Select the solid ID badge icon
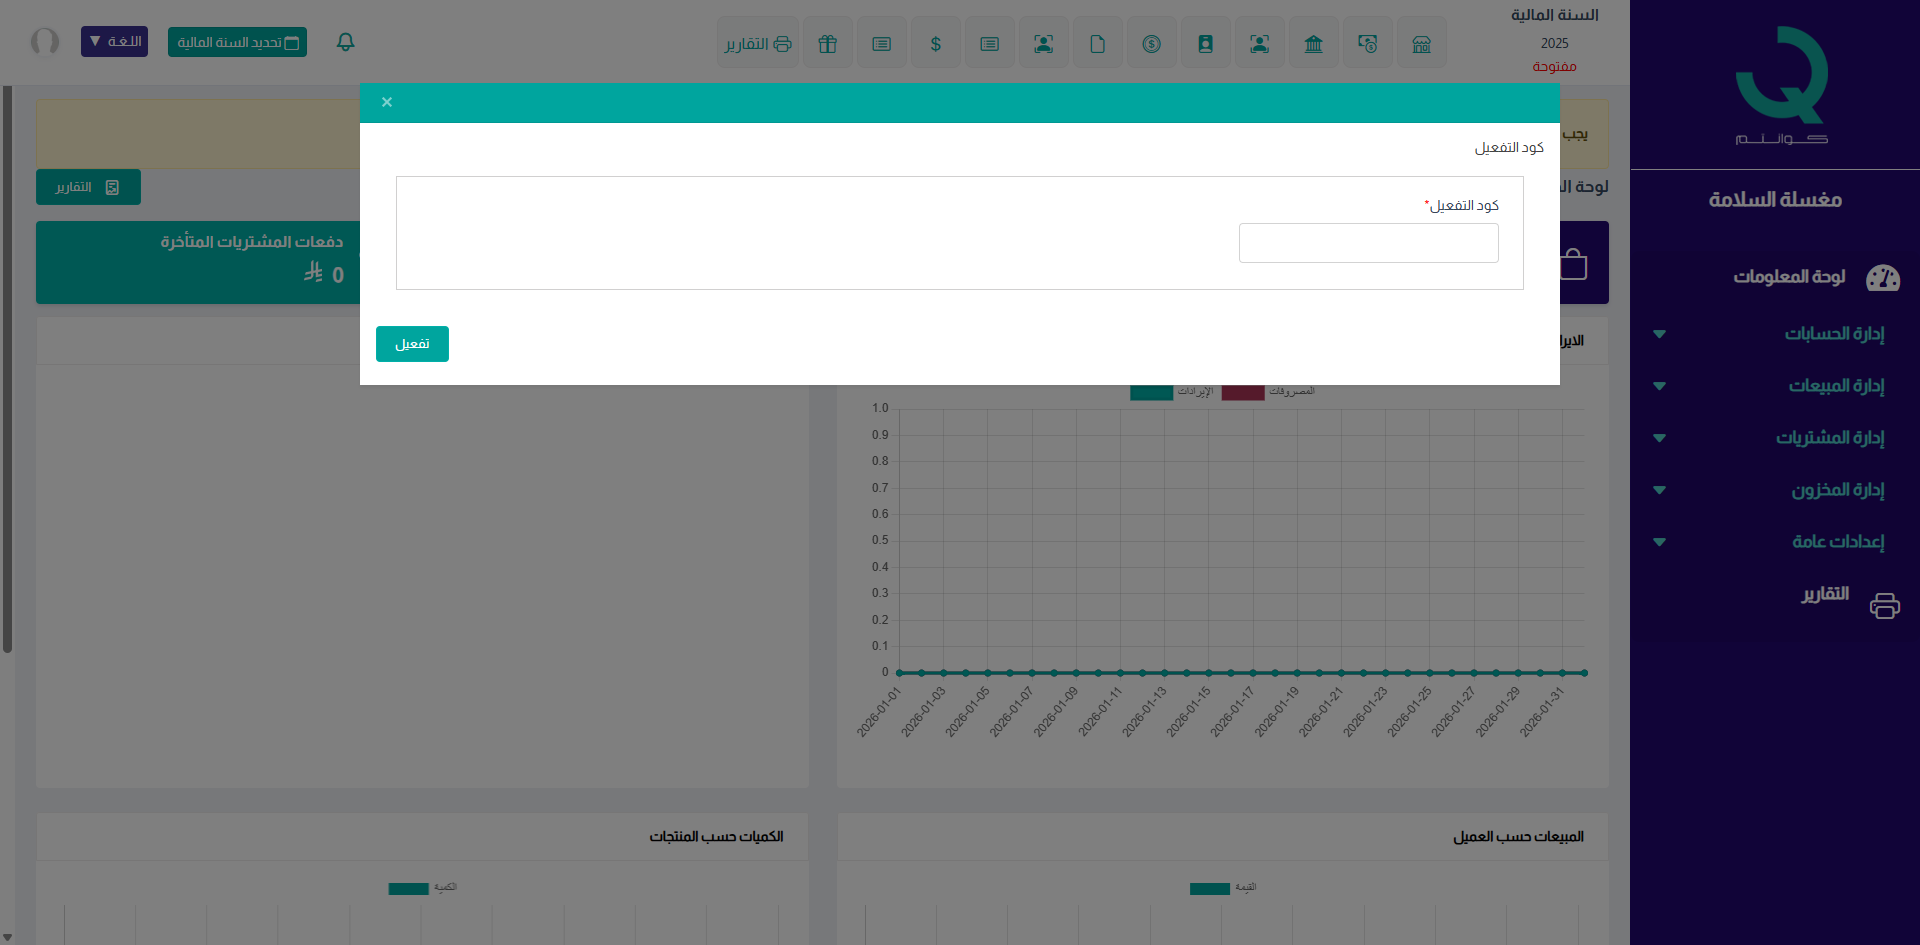The height and width of the screenshot is (945, 1920). (x=1205, y=44)
